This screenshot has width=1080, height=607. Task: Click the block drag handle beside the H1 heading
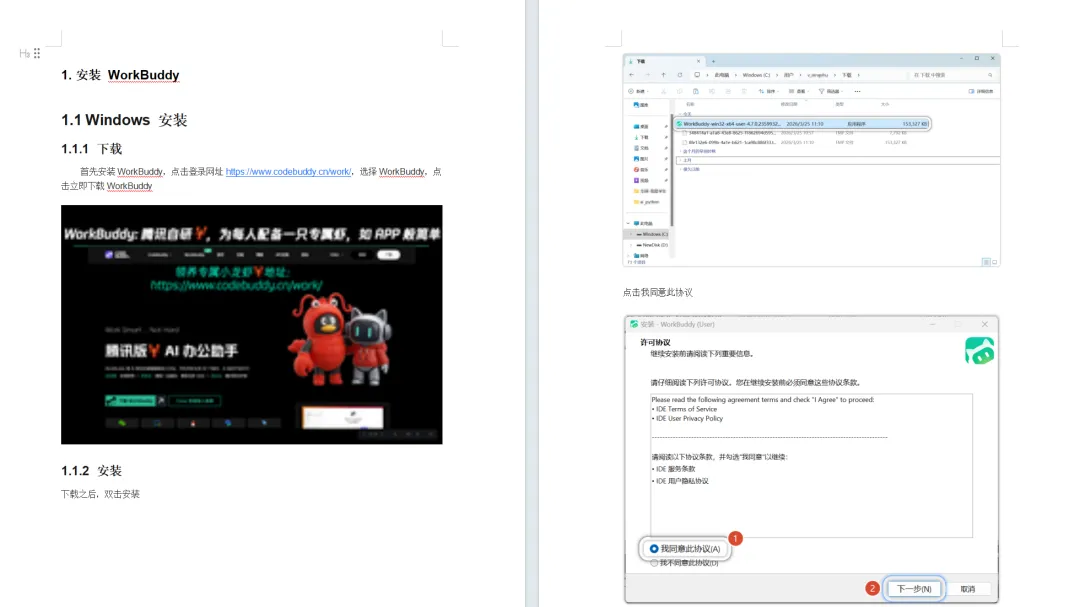37,53
